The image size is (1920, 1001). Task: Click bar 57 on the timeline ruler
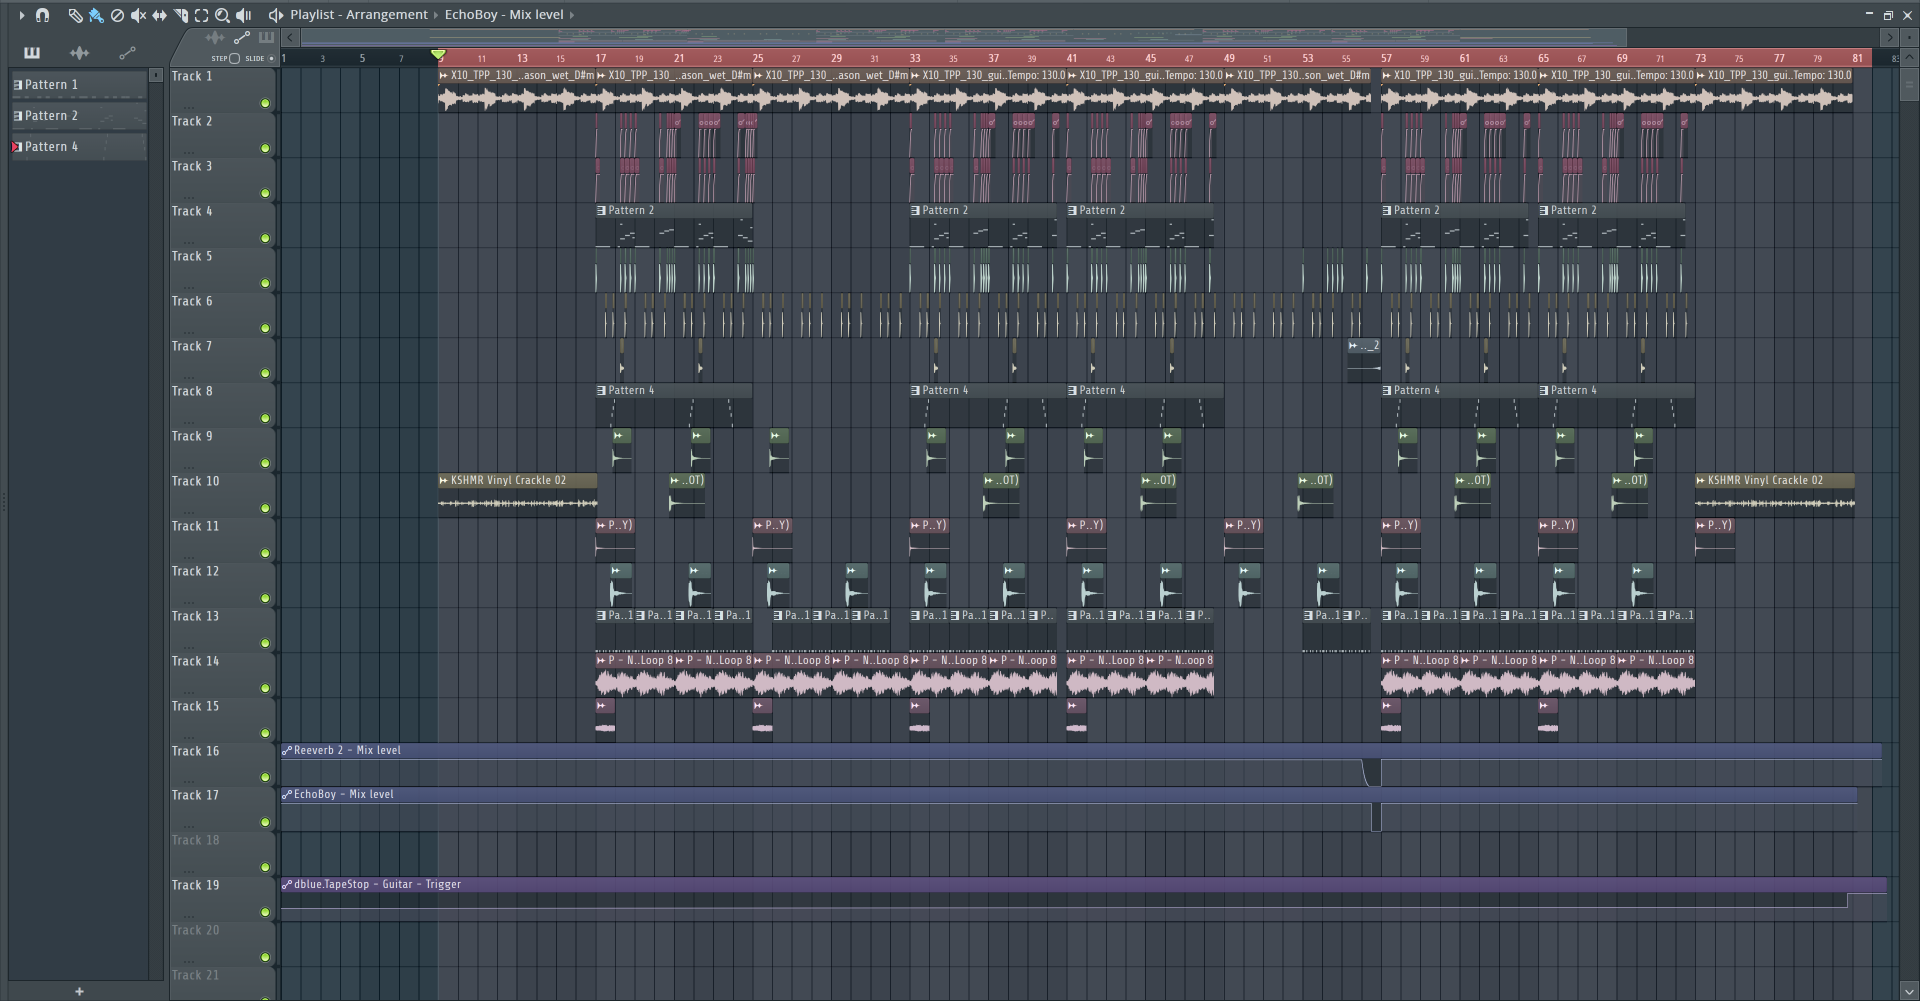pos(1386,58)
